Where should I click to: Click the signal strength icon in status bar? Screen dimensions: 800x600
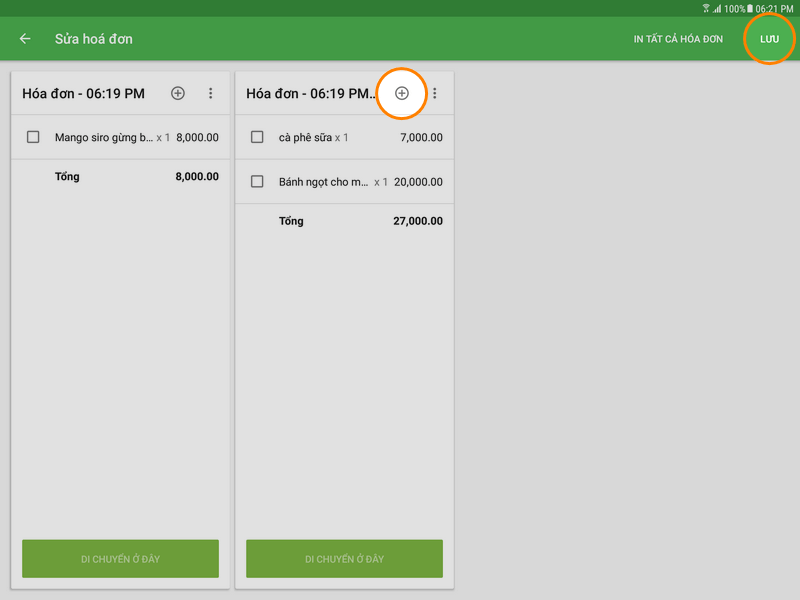(717, 9)
